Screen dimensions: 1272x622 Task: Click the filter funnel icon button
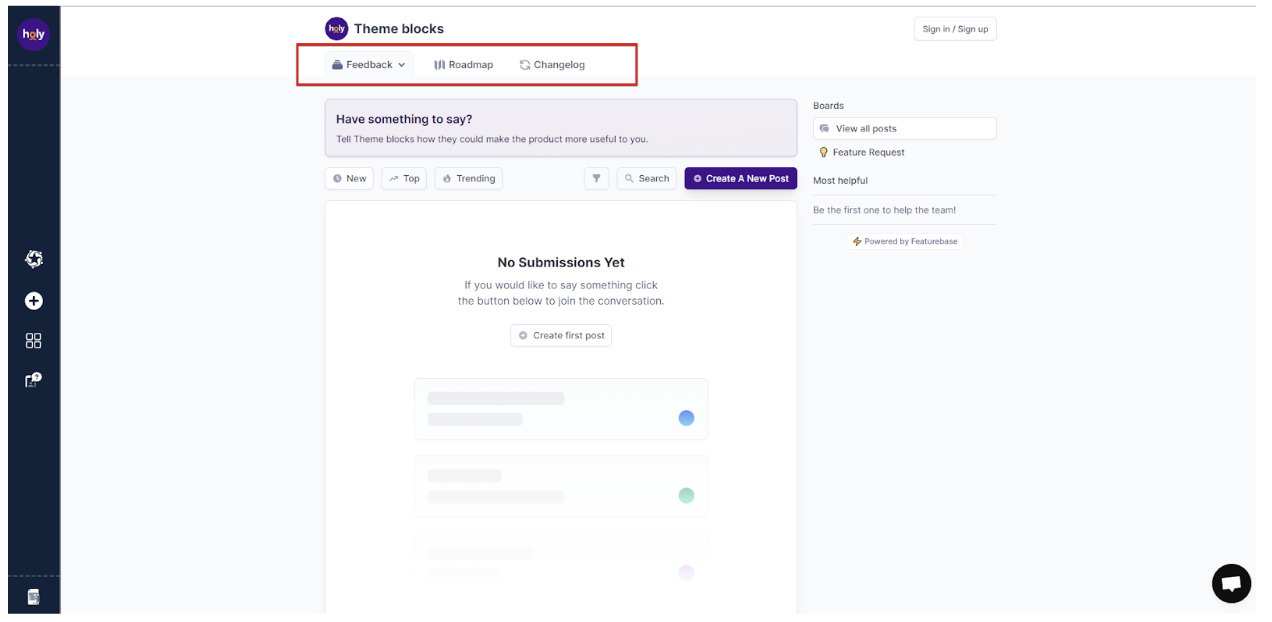pos(596,178)
